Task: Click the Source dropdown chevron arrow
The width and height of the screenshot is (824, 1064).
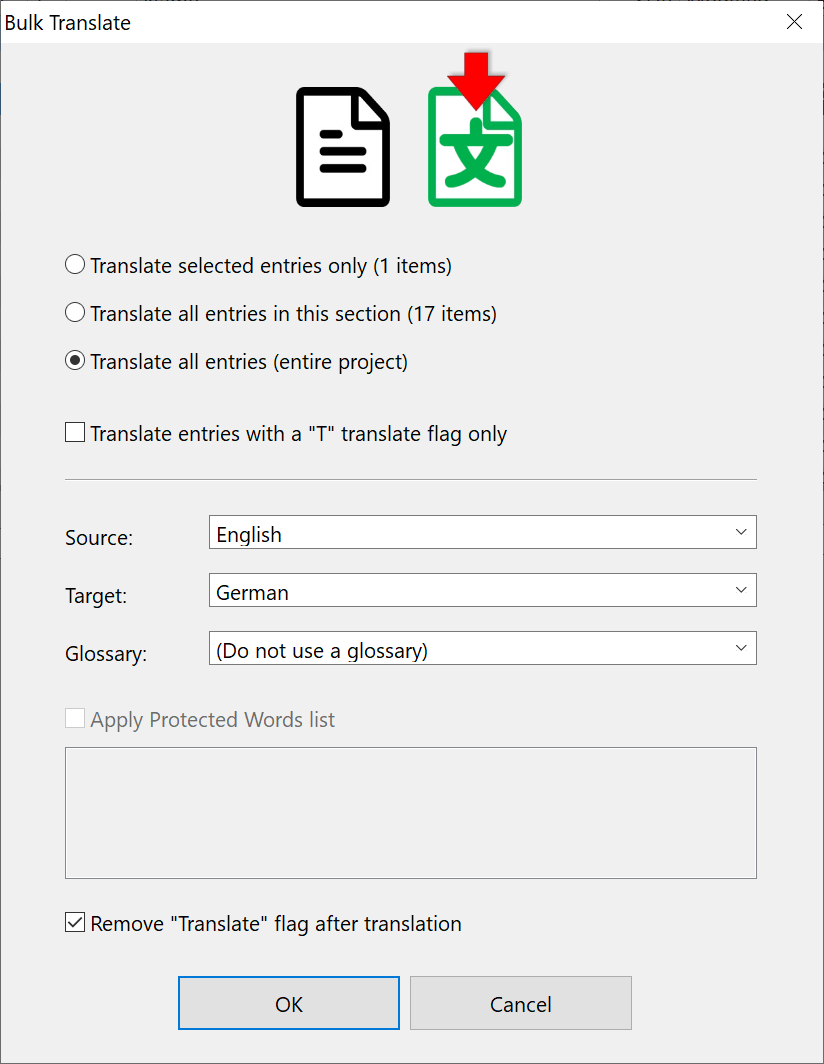Action: pos(741,532)
